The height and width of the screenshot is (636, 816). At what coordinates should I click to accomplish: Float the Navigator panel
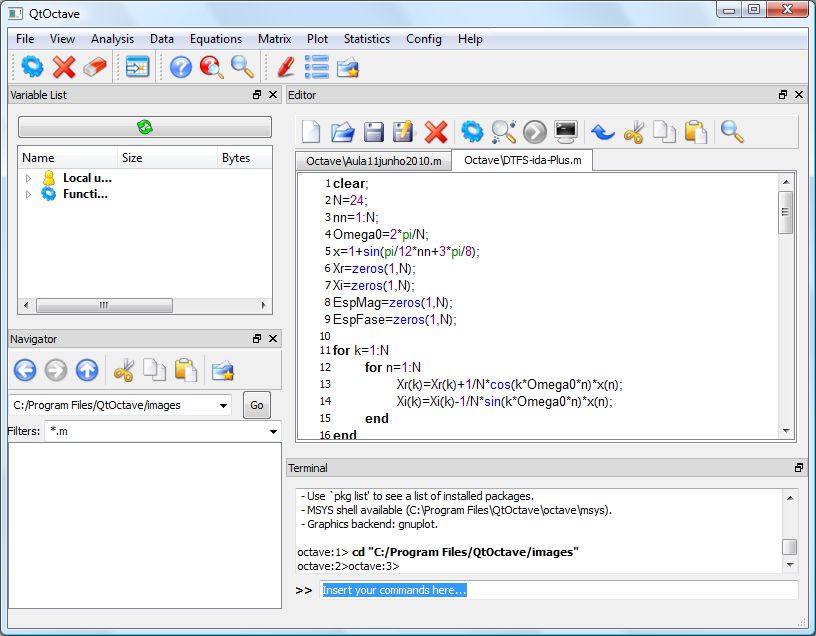[x=257, y=339]
